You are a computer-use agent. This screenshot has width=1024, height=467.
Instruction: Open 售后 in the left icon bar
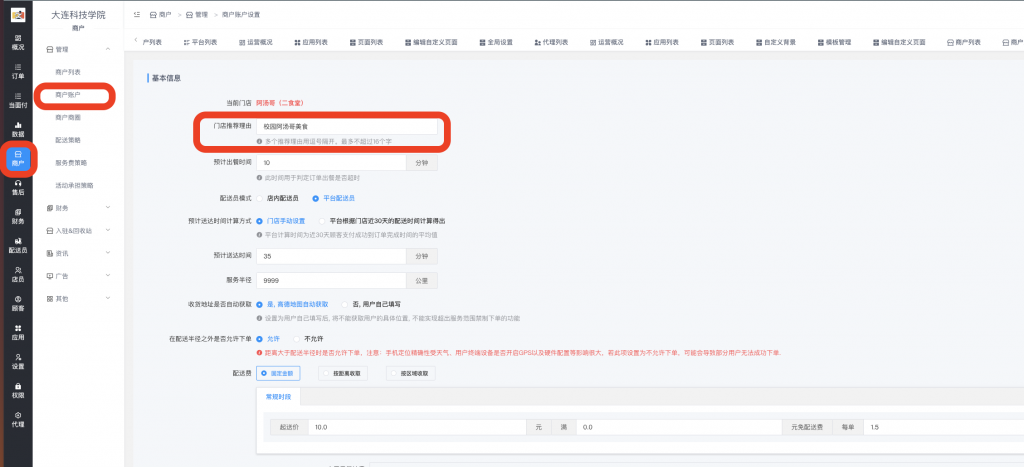click(18, 187)
